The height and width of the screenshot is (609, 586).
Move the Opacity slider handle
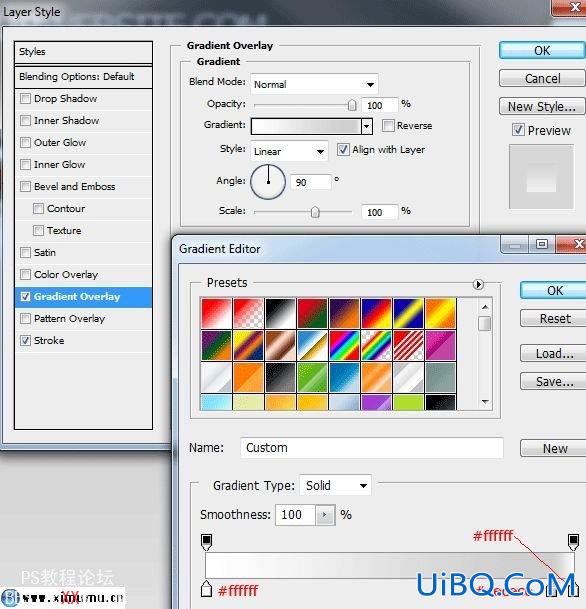tap(352, 105)
